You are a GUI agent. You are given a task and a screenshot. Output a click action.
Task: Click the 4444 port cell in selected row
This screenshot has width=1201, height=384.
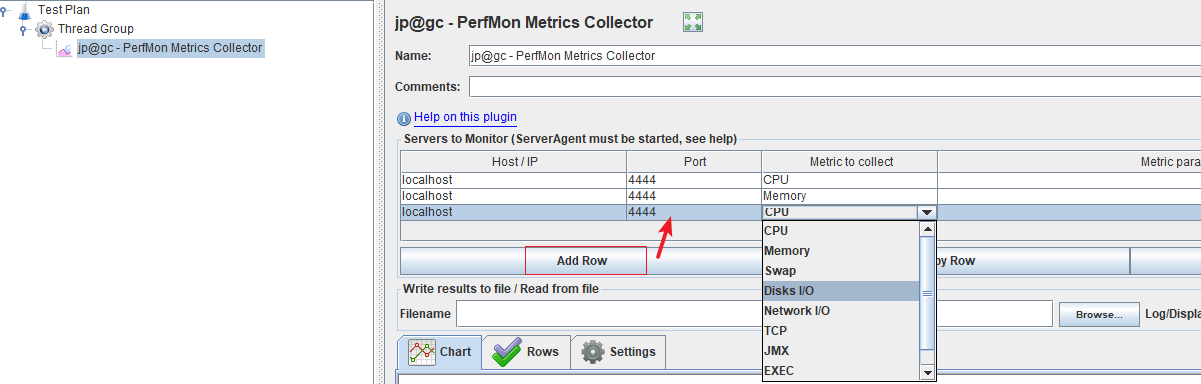coord(694,212)
